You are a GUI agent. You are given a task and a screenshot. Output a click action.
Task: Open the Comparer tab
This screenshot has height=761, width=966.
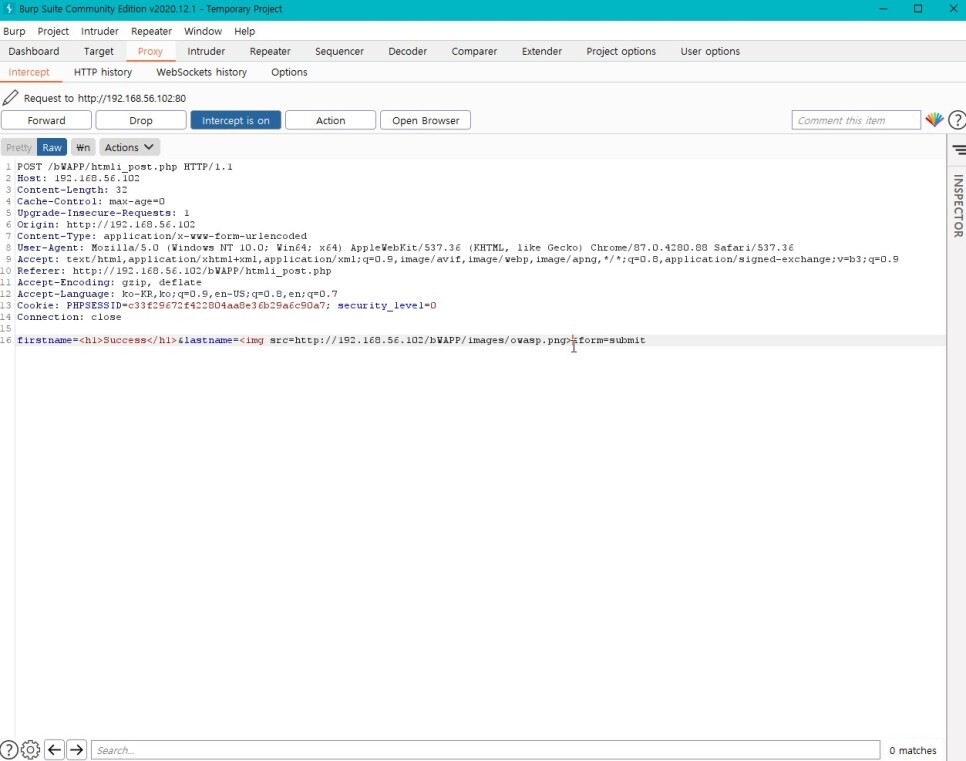474,51
